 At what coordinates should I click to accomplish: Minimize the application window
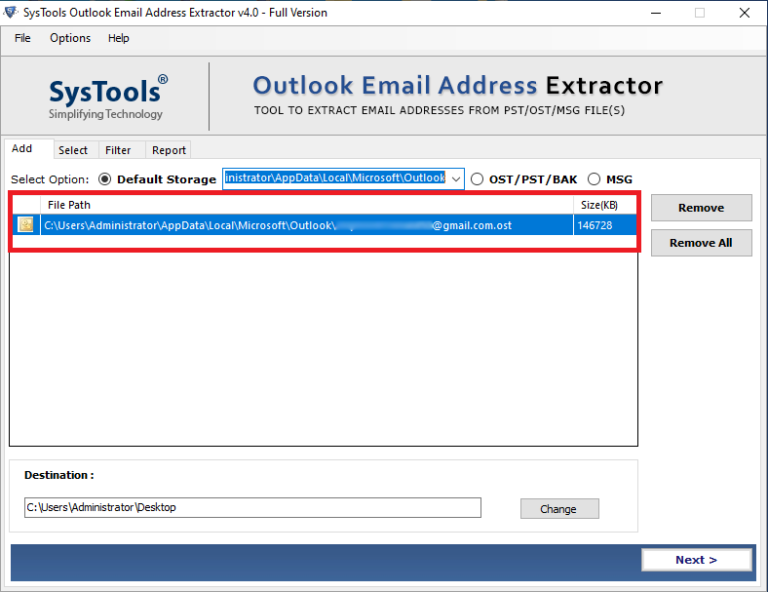tap(655, 13)
